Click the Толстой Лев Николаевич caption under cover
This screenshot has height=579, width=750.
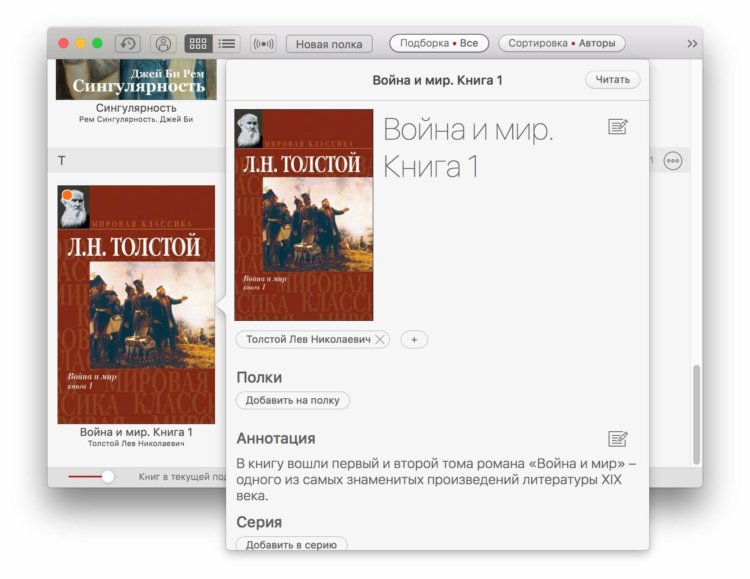[x=136, y=444]
